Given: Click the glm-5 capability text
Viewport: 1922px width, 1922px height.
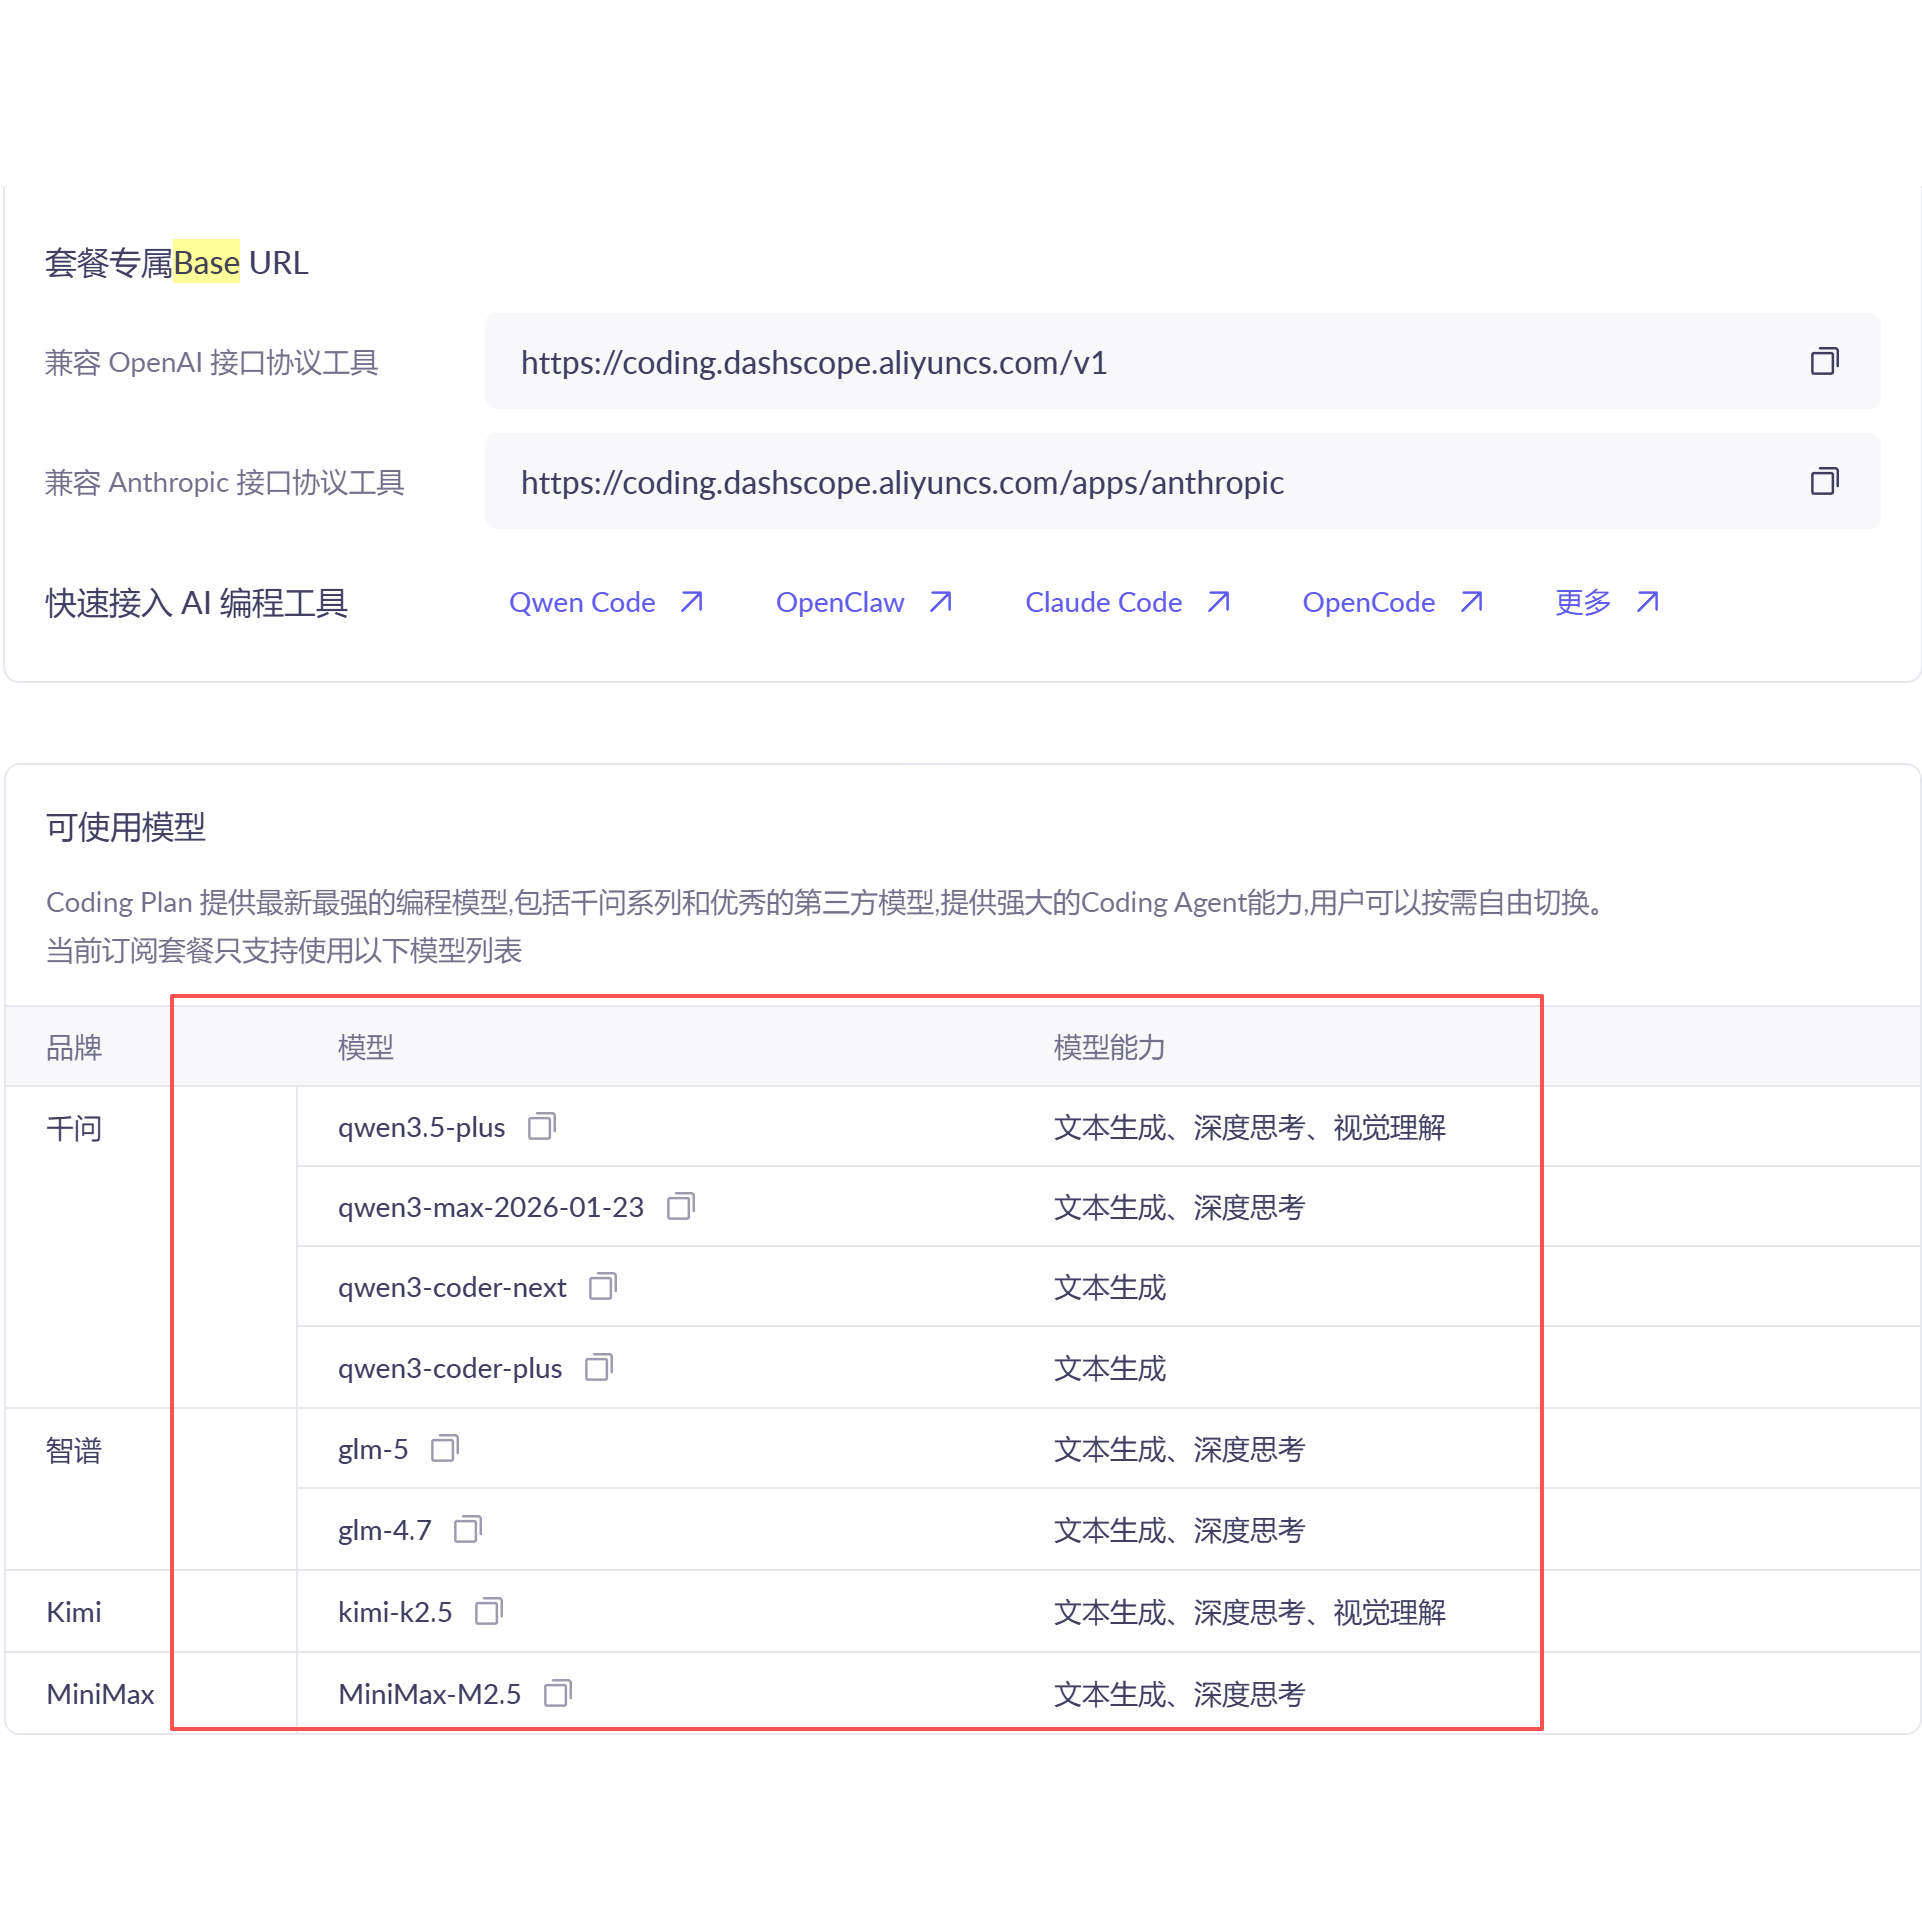Looking at the screenshot, I should (1180, 1449).
